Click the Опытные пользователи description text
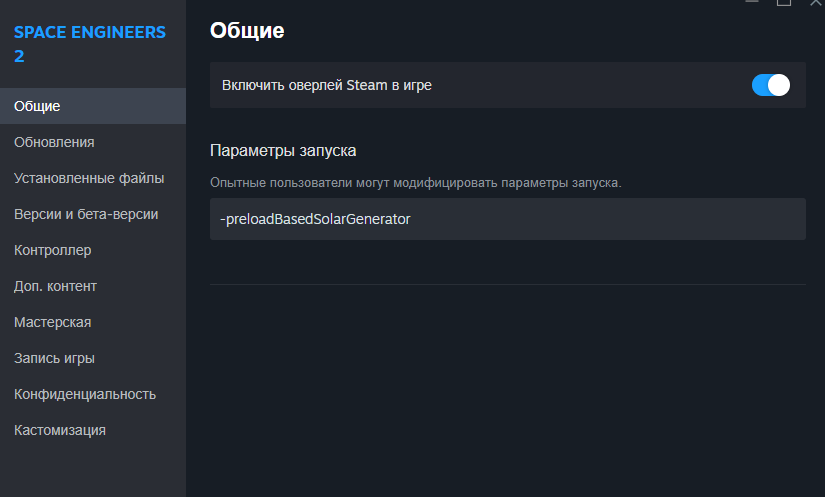 [x=416, y=183]
